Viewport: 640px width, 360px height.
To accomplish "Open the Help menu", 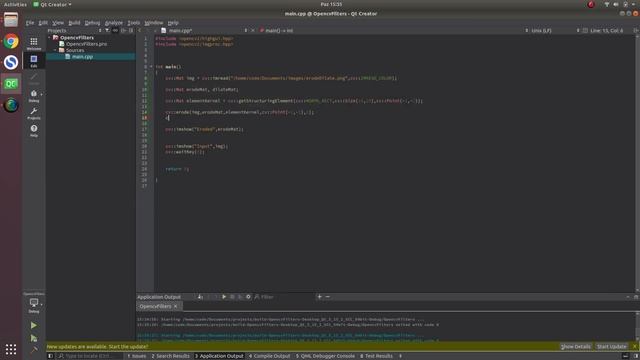I will coord(173,23).
